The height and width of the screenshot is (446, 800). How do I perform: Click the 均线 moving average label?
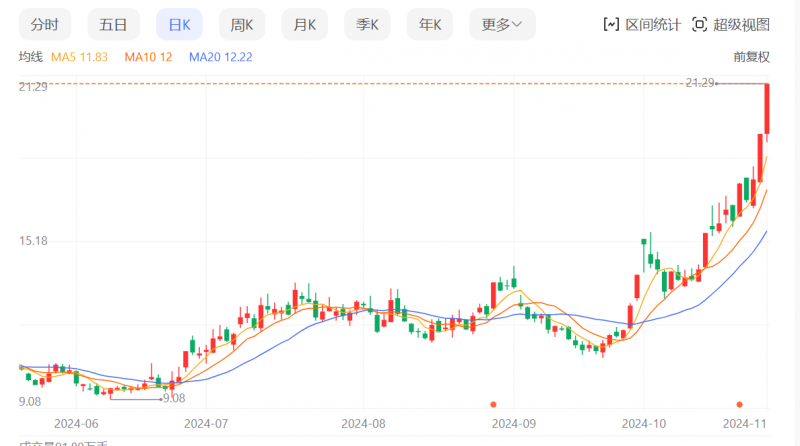[30, 57]
